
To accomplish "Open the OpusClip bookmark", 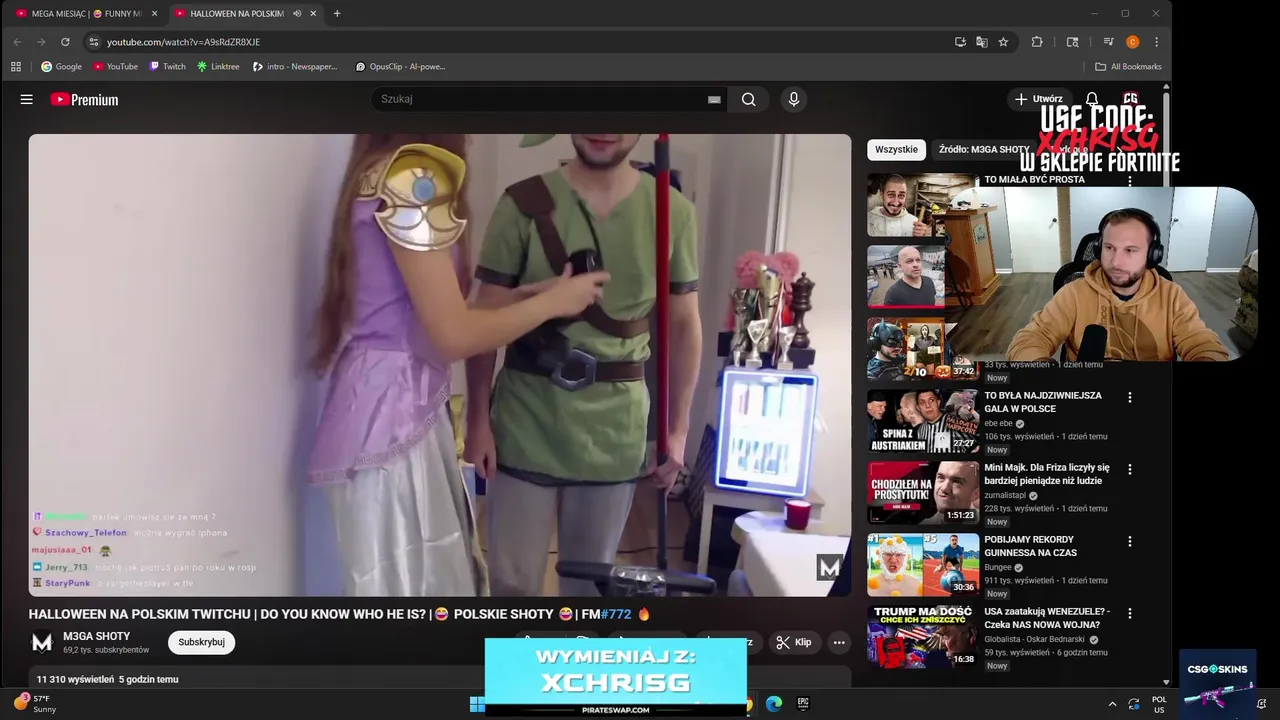I will tap(400, 67).
